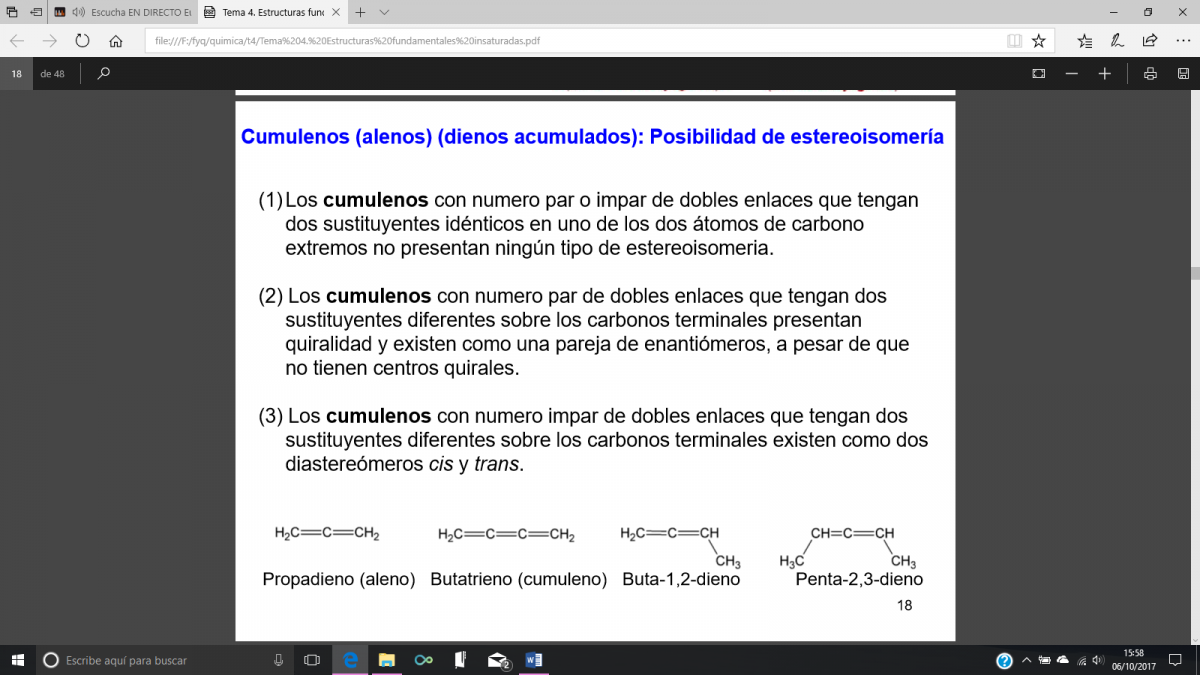Zoom in on the PDF with plus
The height and width of the screenshot is (675, 1200).
click(1104, 73)
